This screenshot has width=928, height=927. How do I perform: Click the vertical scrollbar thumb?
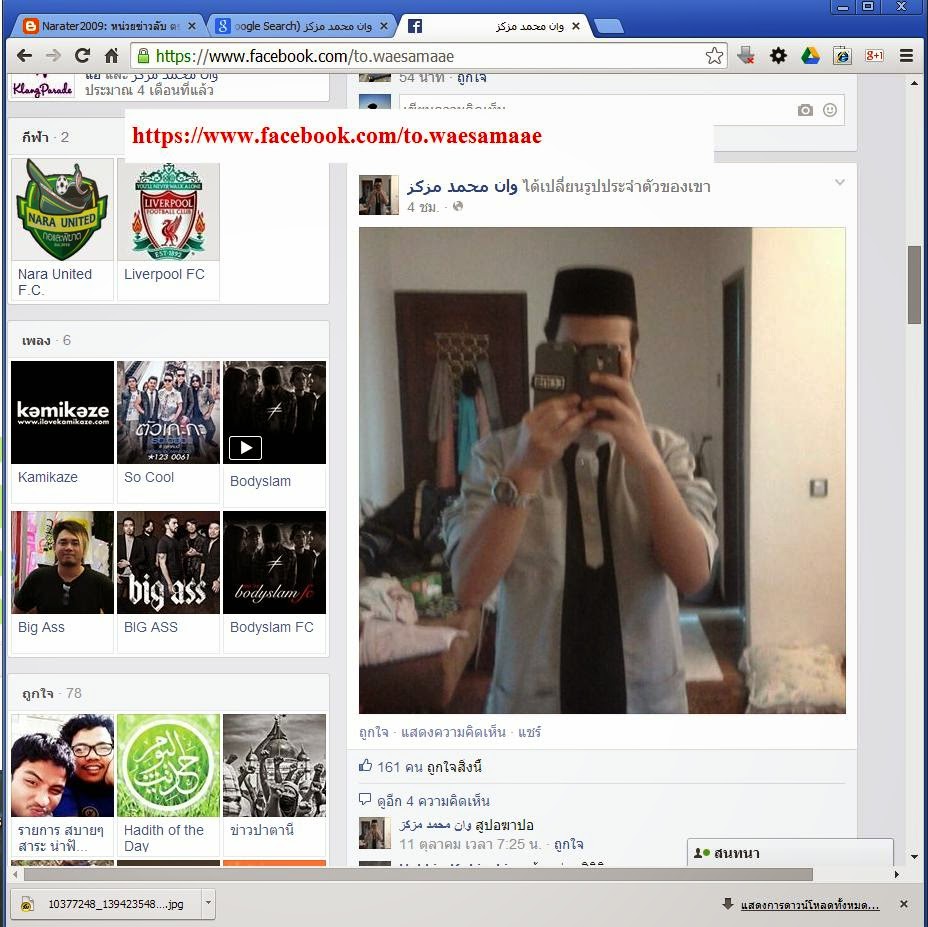point(914,284)
